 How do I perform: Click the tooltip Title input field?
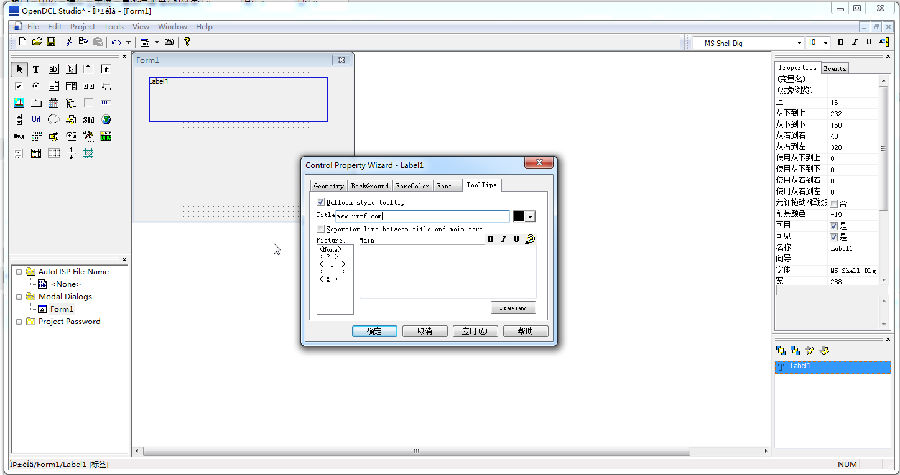coord(422,216)
